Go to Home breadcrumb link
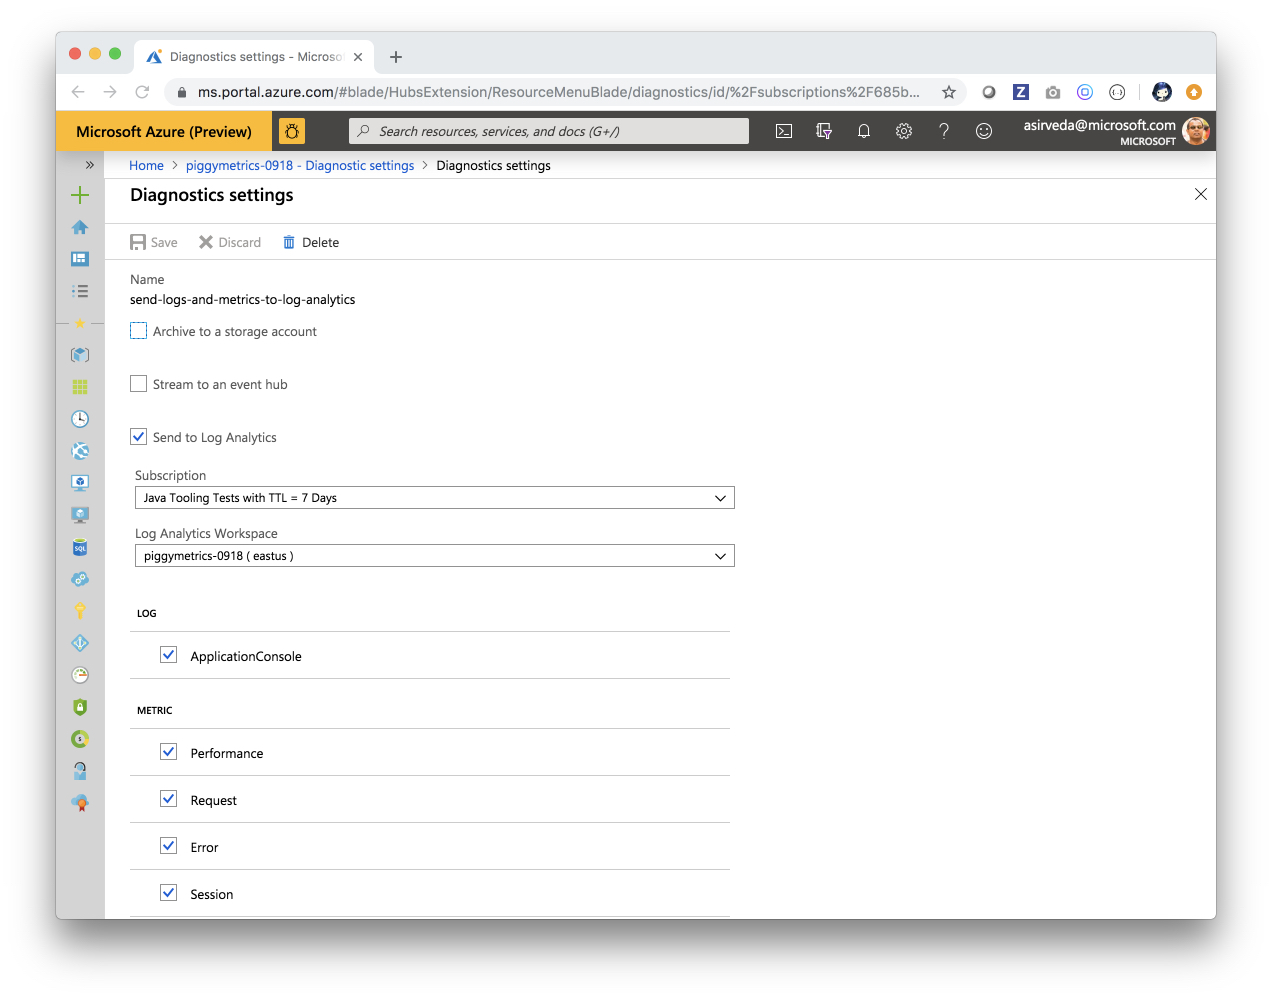Screen dimensions: 1272x999 [146, 166]
